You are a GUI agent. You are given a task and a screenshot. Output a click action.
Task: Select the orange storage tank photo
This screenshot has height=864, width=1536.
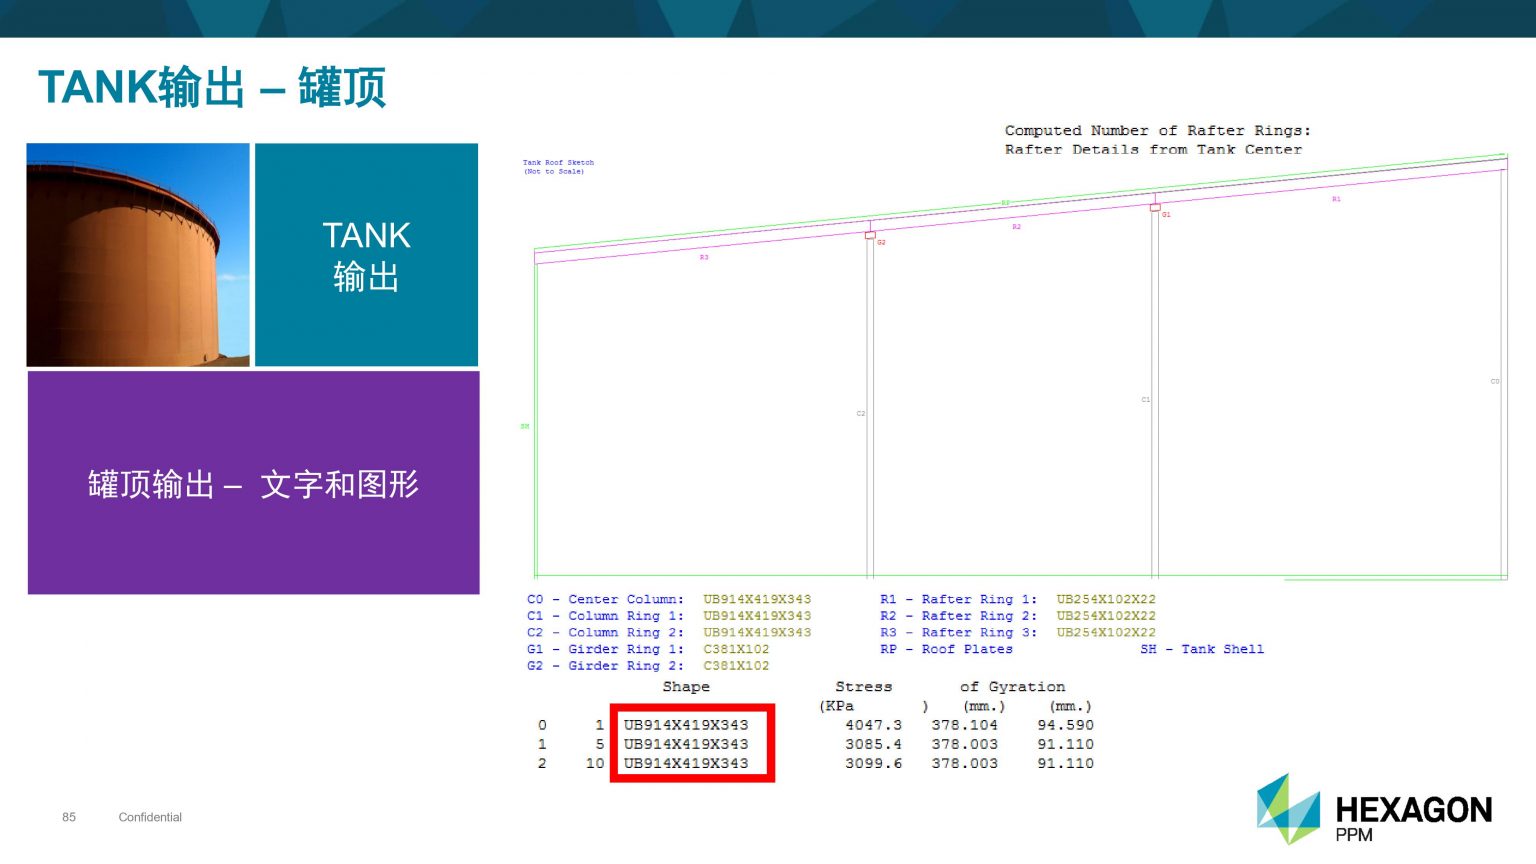[x=138, y=255]
